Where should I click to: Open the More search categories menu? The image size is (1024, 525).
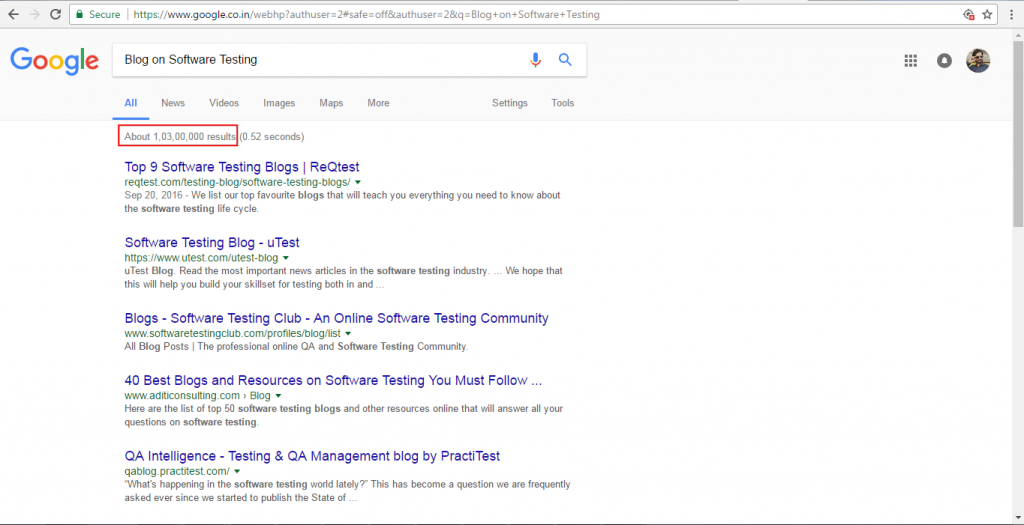point(378,103)
